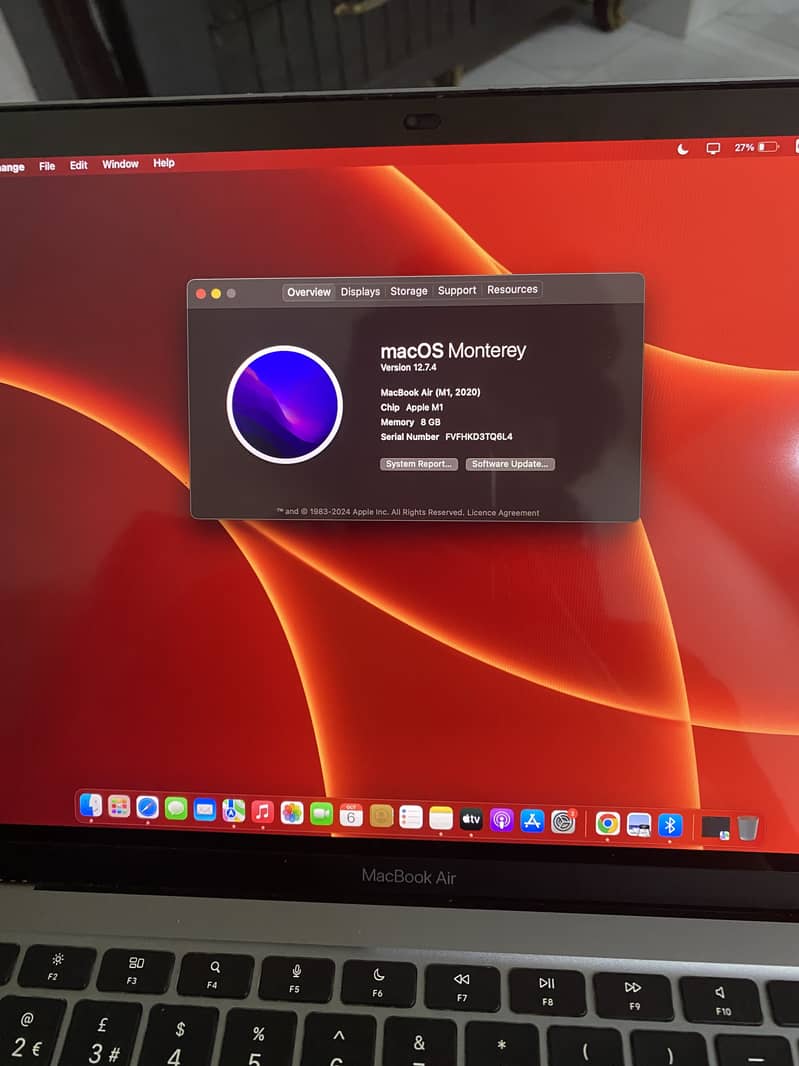Open the Window menu
The width and height of the screenshot is (799, 1066).
120,164
